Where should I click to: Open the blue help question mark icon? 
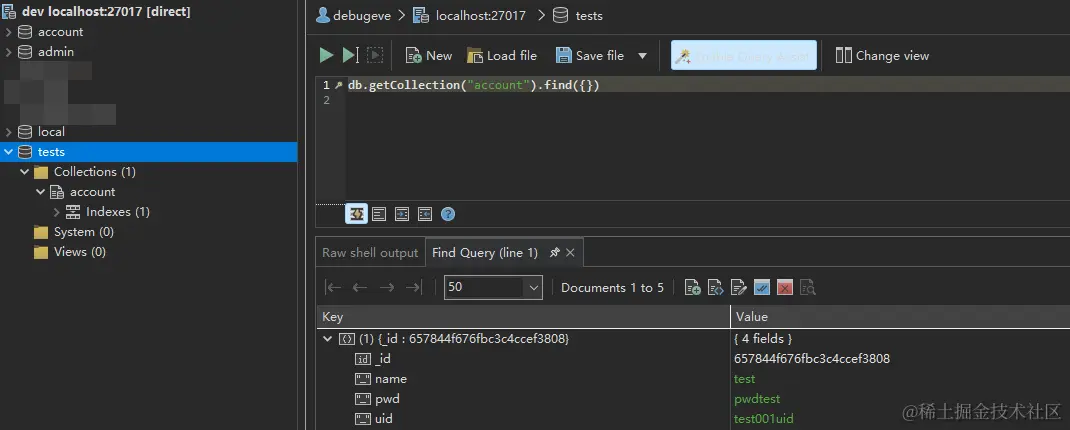[x=448, y=214]
